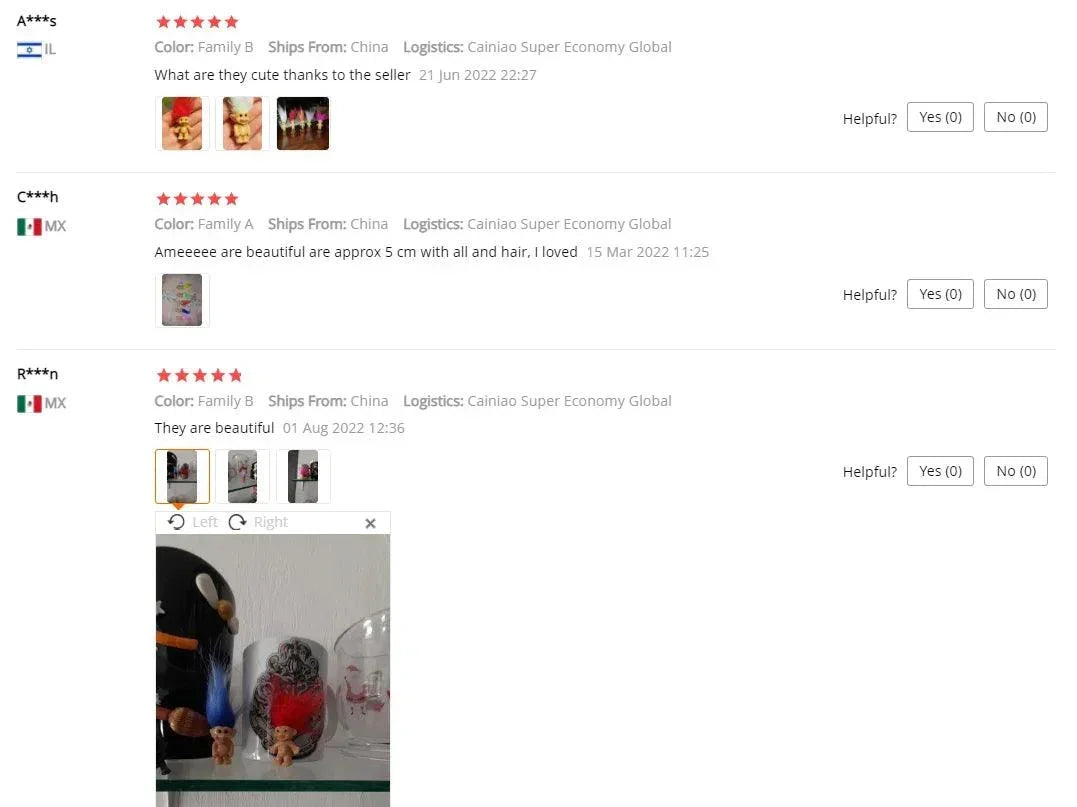This screenshot has height=807, width=1077.
Task: Rotate the preview image left
Action: [192, 522]
